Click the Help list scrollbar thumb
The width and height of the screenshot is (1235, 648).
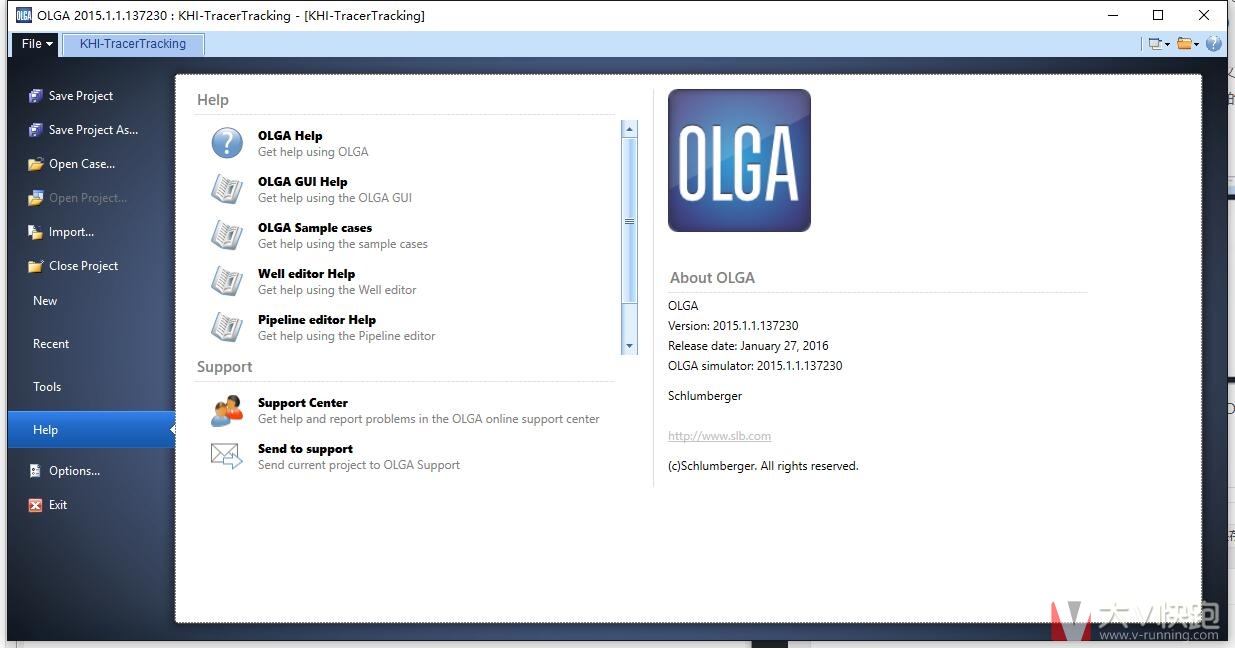(629, 220)
